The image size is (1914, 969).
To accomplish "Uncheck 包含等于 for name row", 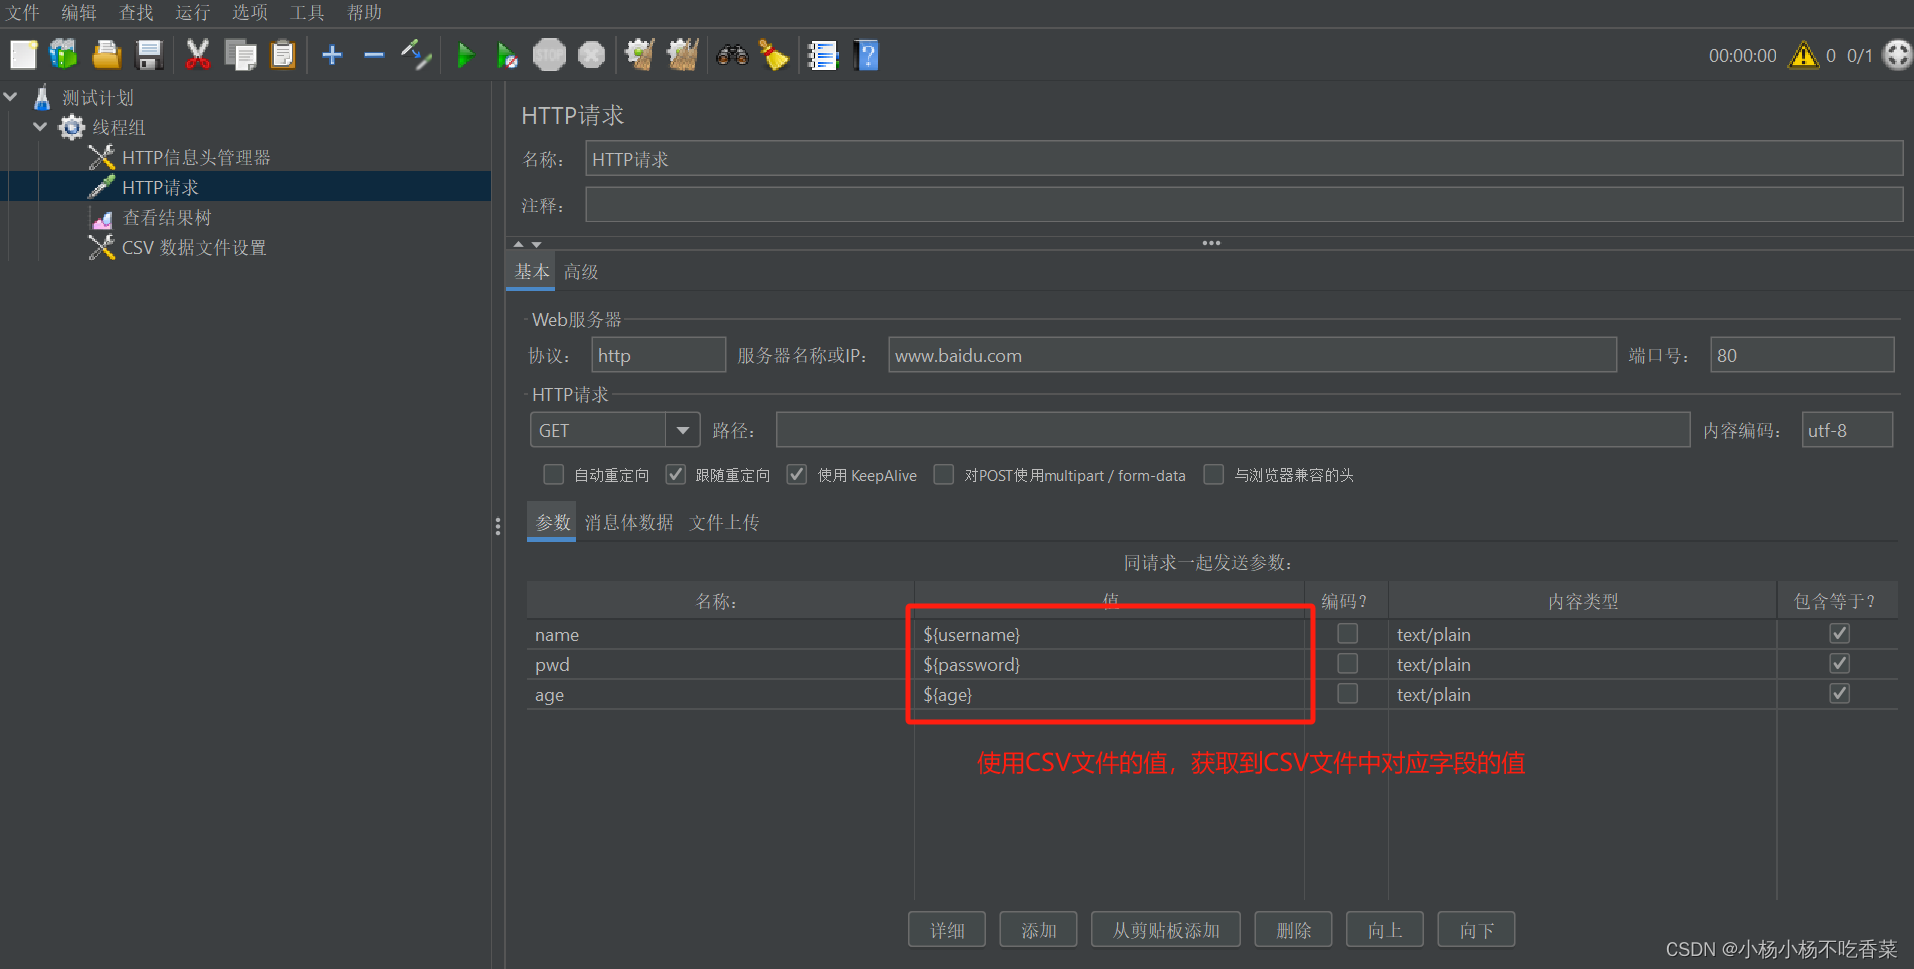I will tap(1838, 634).
